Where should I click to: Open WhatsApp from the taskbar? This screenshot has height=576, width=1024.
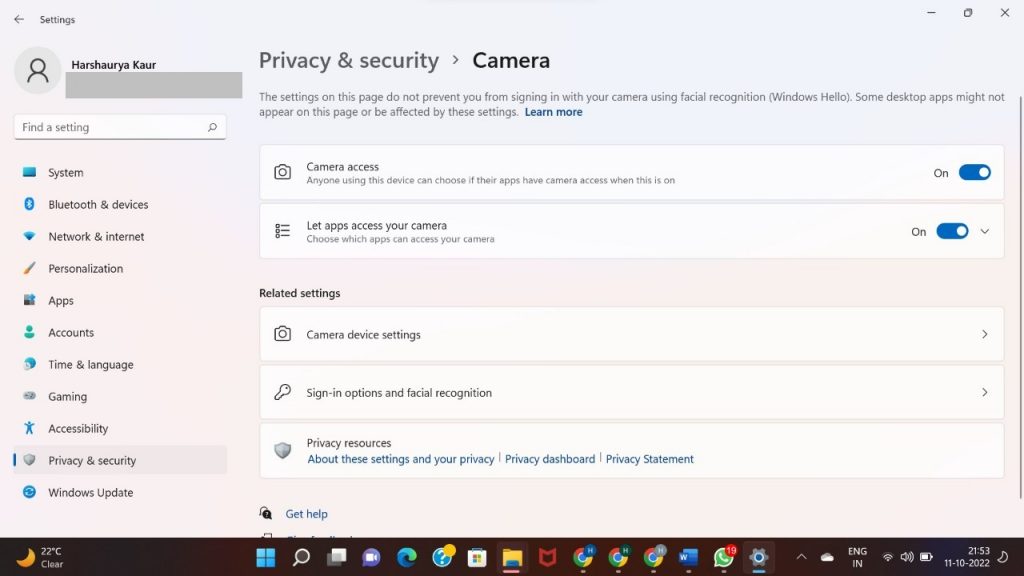pyautogui.click(x=723, y=557)
